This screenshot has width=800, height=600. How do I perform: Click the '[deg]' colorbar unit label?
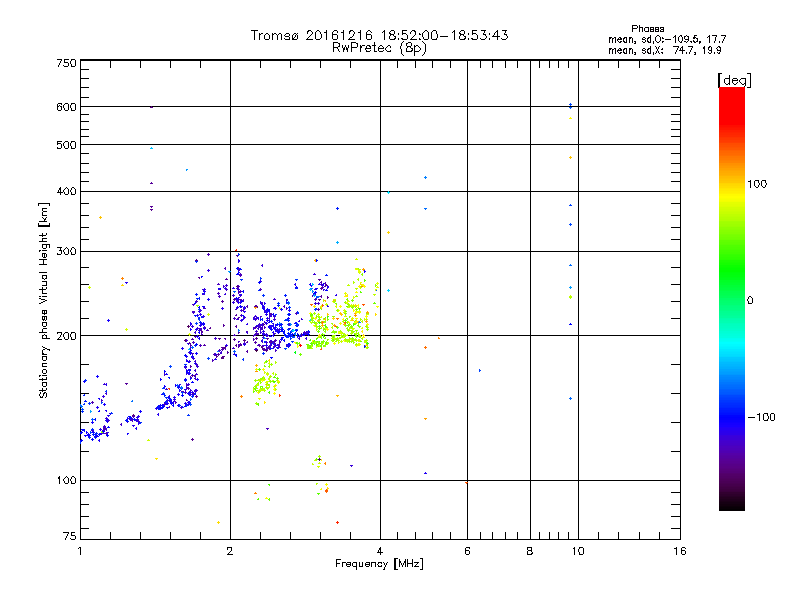pyautogui.click(x=734, y=80)
